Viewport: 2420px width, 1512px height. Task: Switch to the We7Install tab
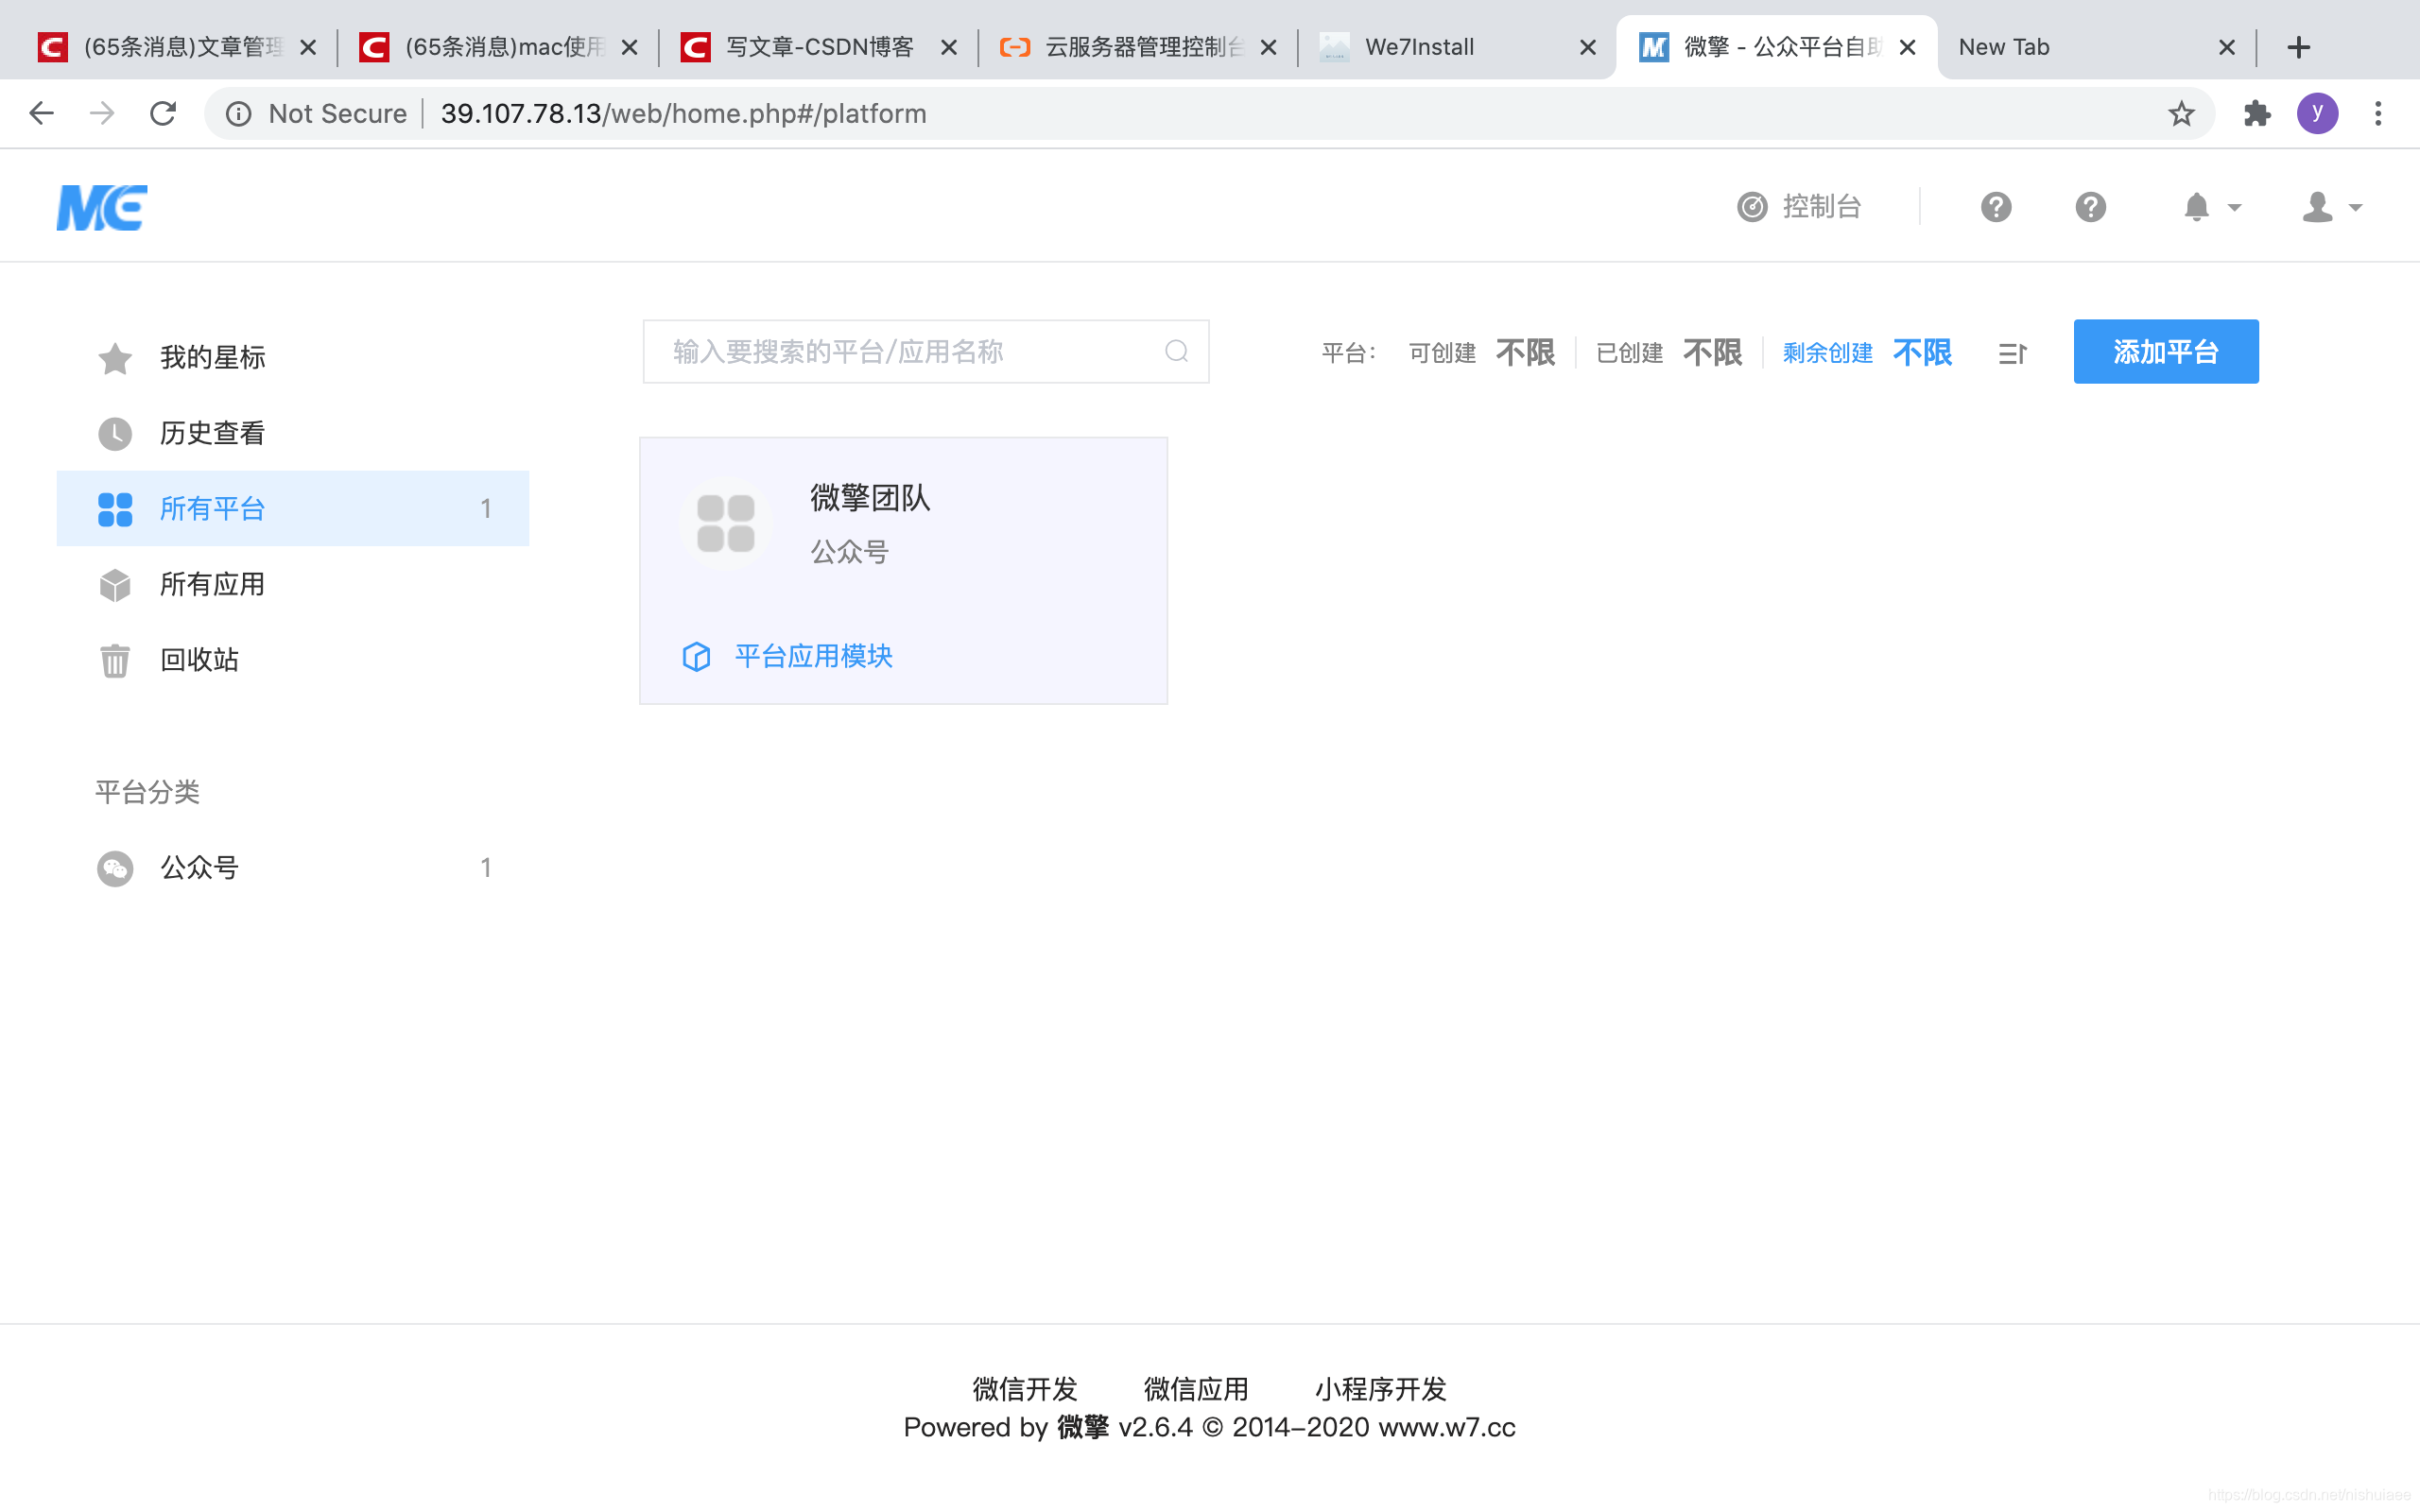tap(1456, 47)
